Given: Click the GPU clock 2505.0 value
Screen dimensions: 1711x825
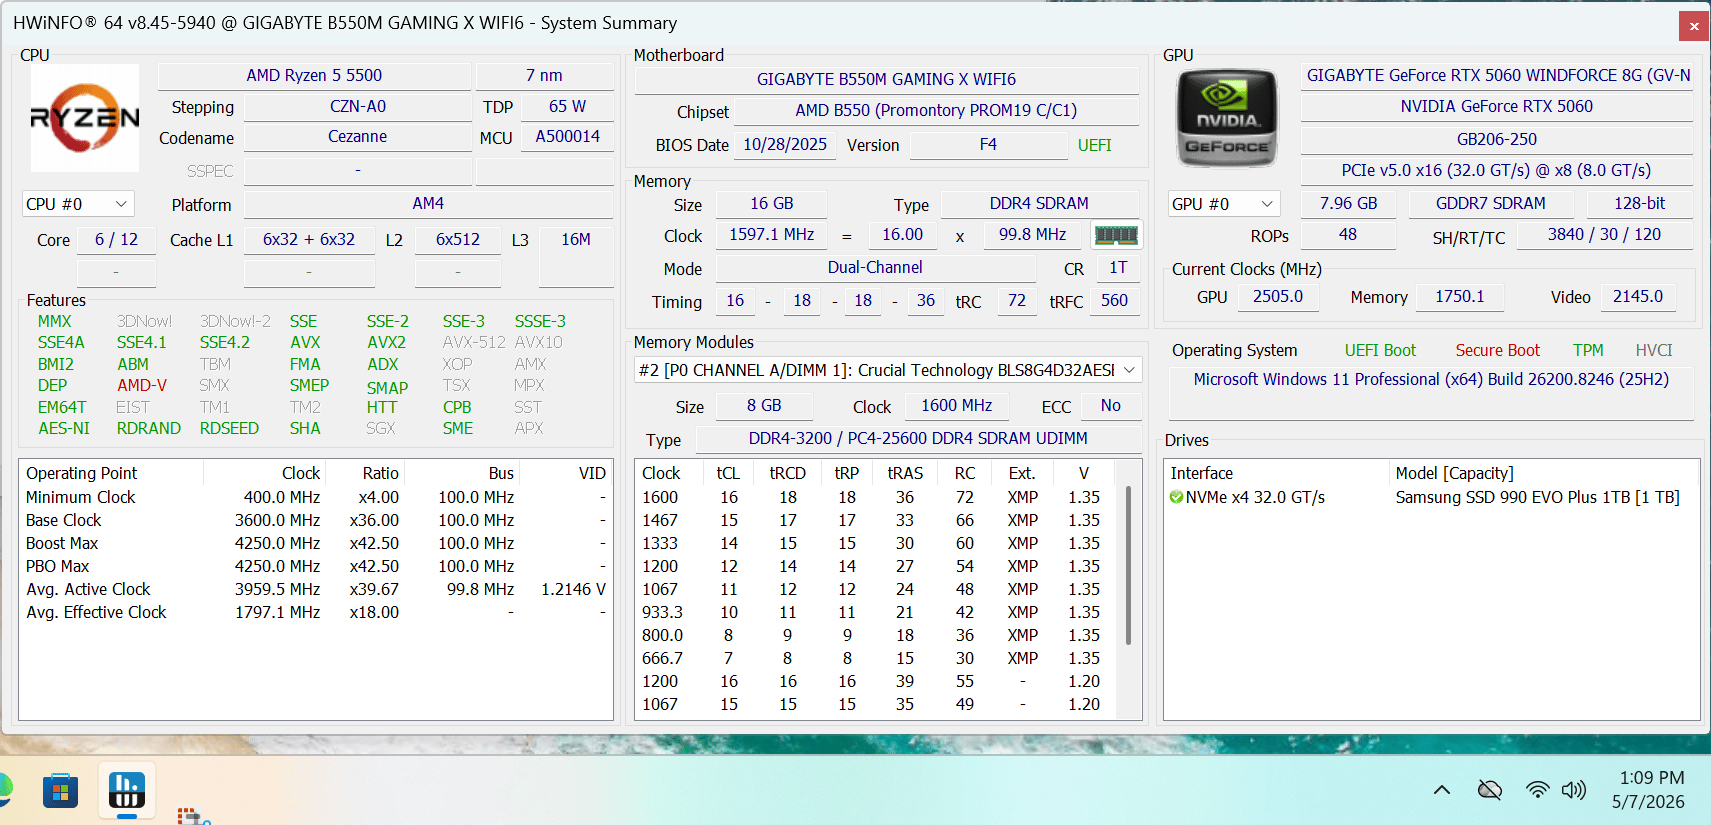Looking at the screenshot, I should click(x=1278, y=296).
